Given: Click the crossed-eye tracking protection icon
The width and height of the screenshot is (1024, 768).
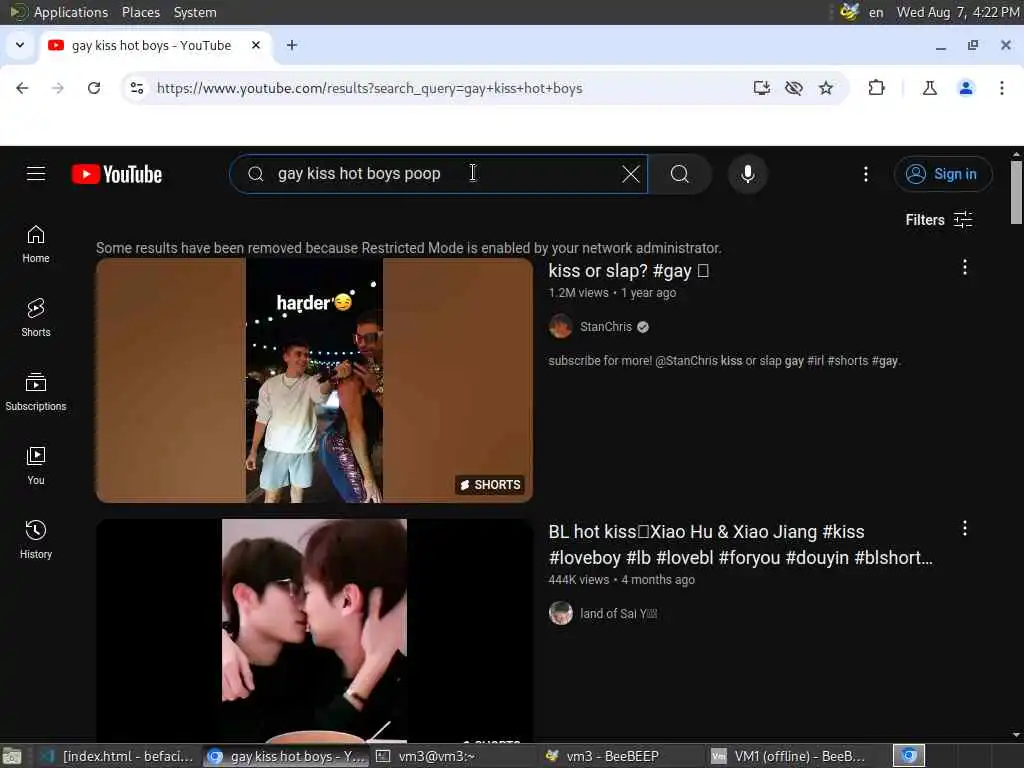Looking at the screenshot, I should [x=793, y=88].
